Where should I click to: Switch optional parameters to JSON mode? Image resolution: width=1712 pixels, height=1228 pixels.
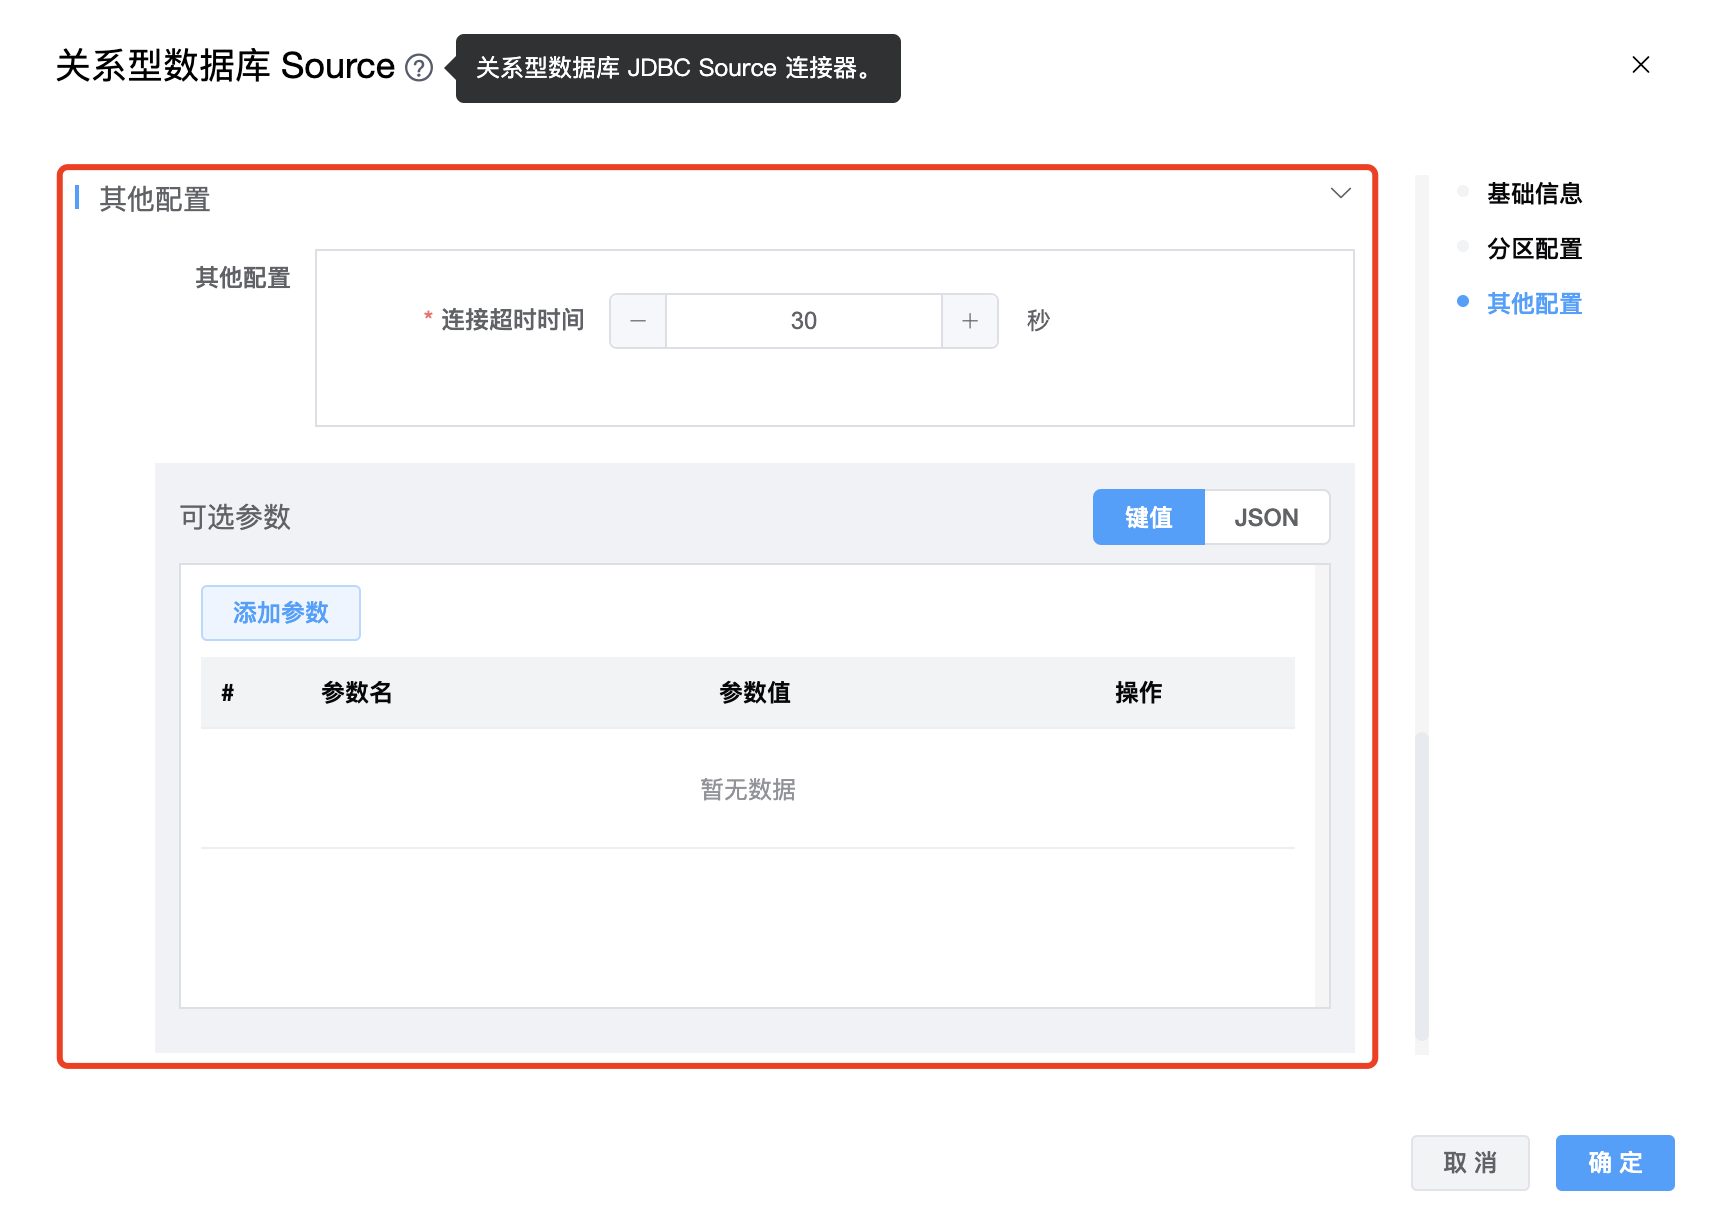click(1266, 517)
